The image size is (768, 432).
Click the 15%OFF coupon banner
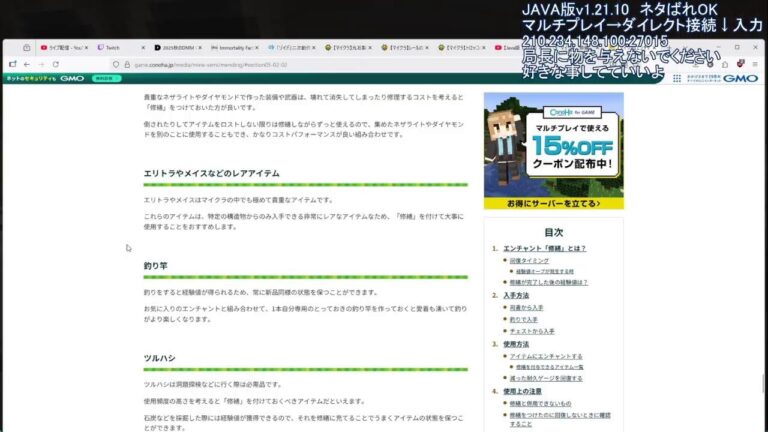click(553, 145)
